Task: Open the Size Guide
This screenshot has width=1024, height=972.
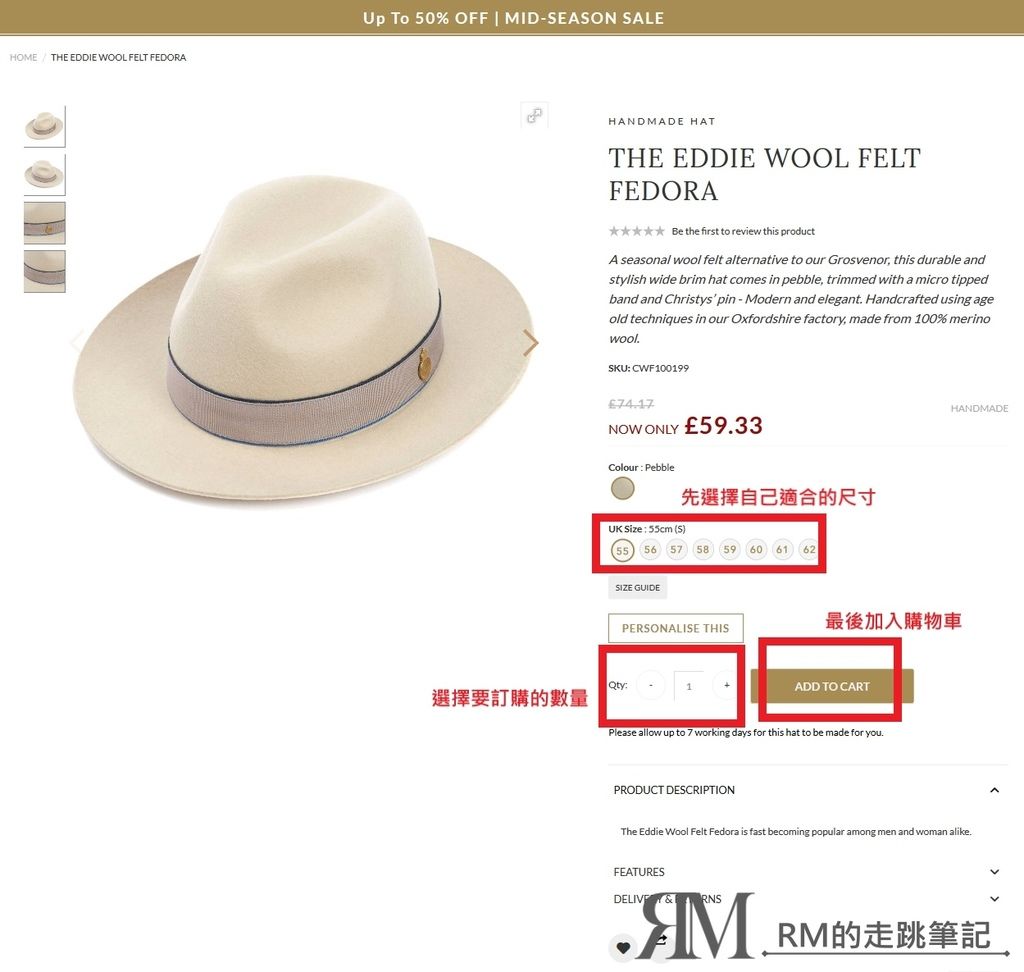Action: click(x=637, y=587)
